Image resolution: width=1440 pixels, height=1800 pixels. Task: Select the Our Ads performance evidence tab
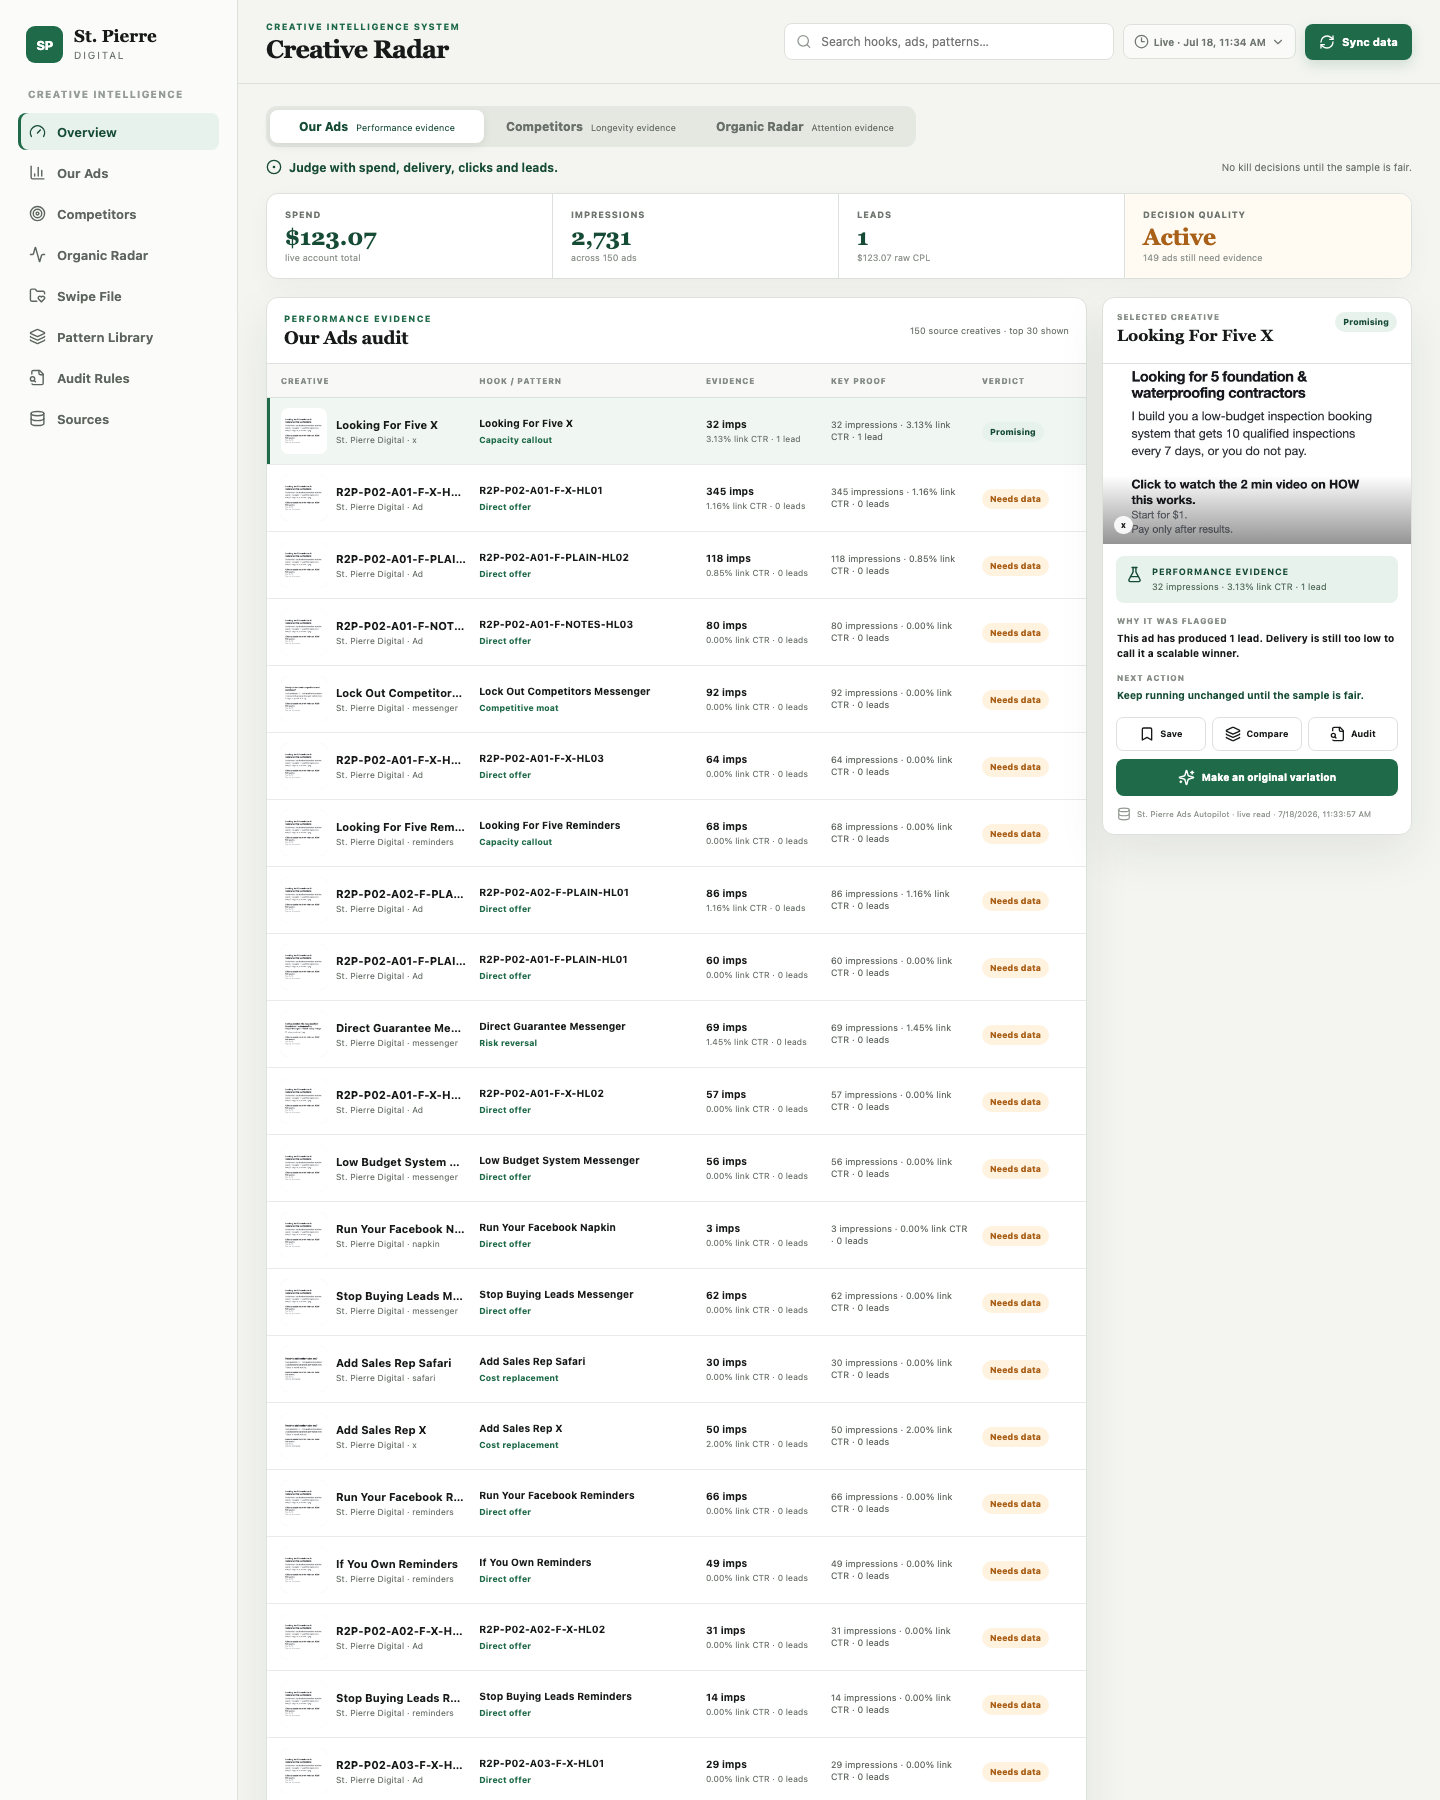[x=377, y=127]
